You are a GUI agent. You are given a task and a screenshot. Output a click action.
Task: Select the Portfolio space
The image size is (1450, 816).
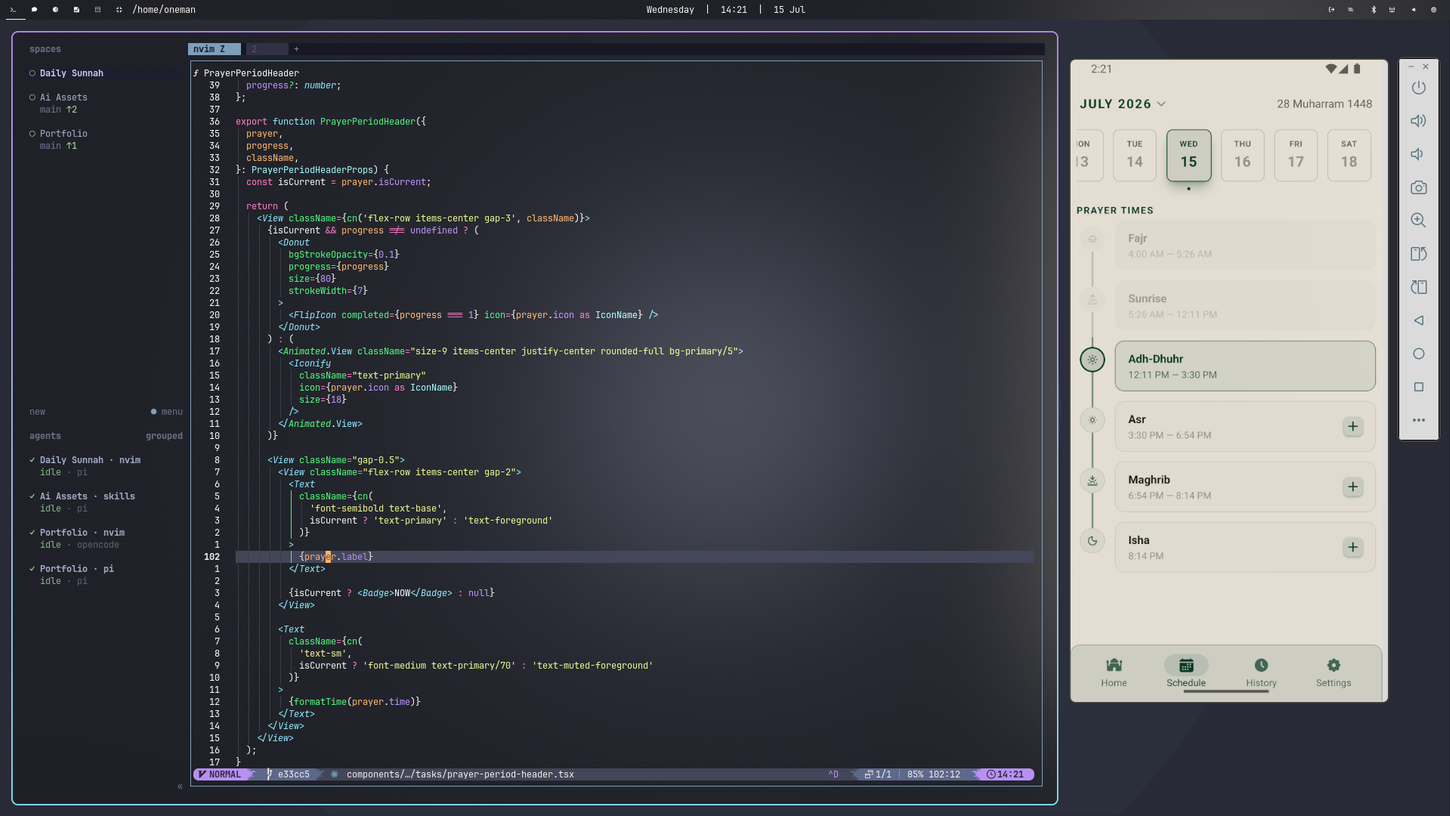[x=106, y=139]
